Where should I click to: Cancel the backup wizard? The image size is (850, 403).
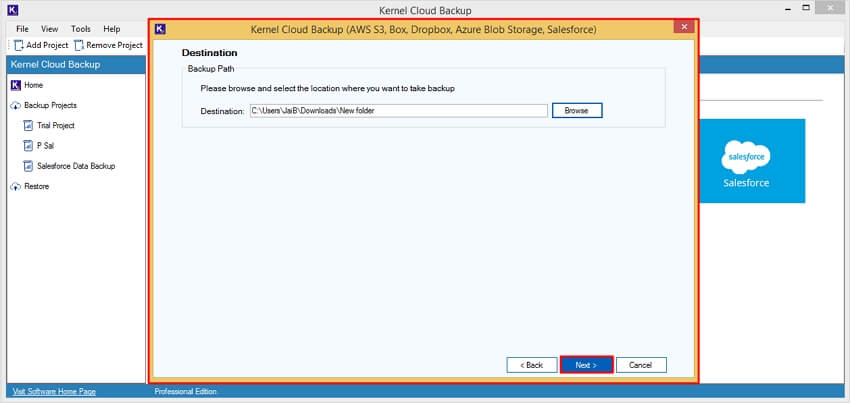point(641,365)
